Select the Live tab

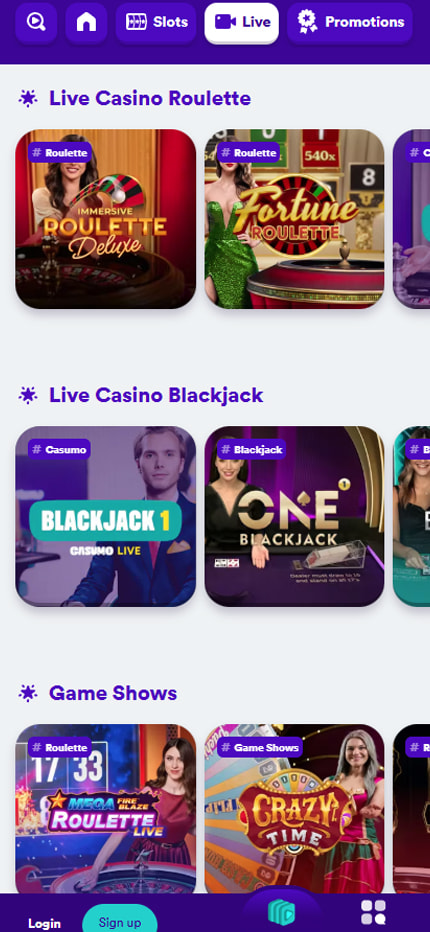click(x=241, y=23)
